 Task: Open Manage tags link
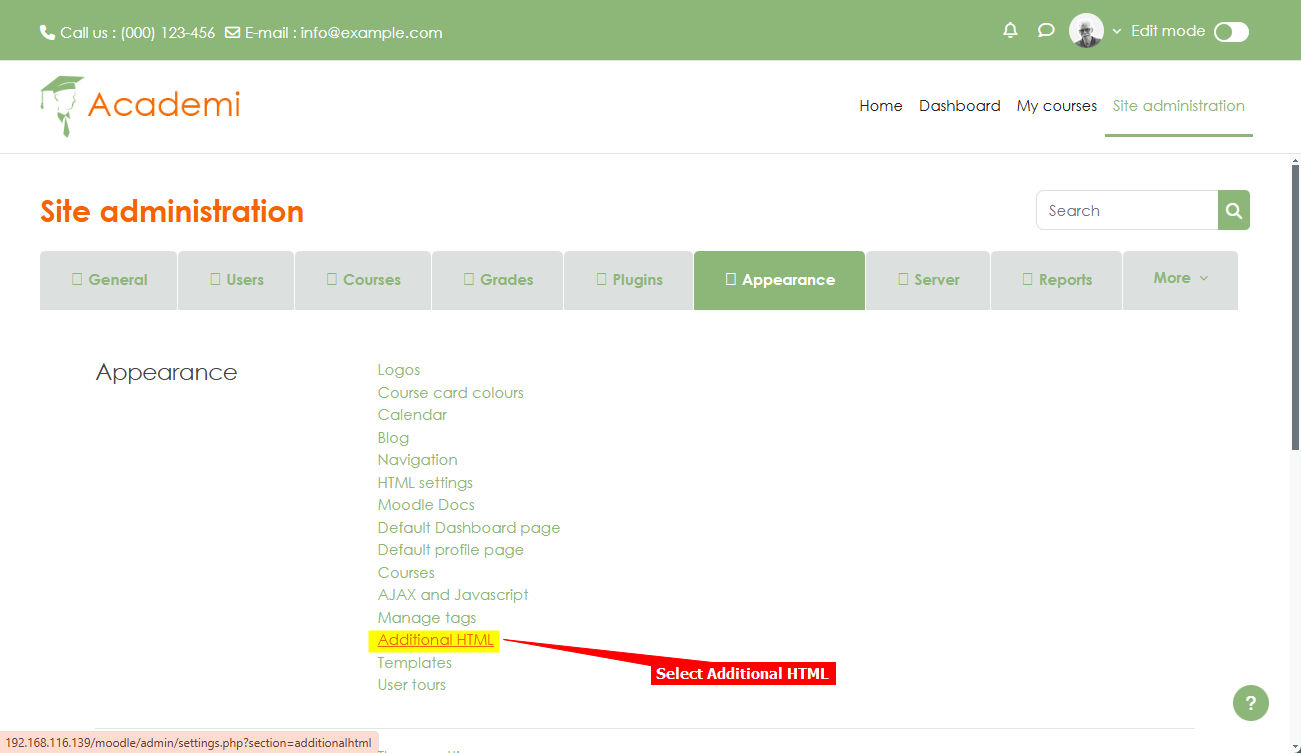click(427, 618)
